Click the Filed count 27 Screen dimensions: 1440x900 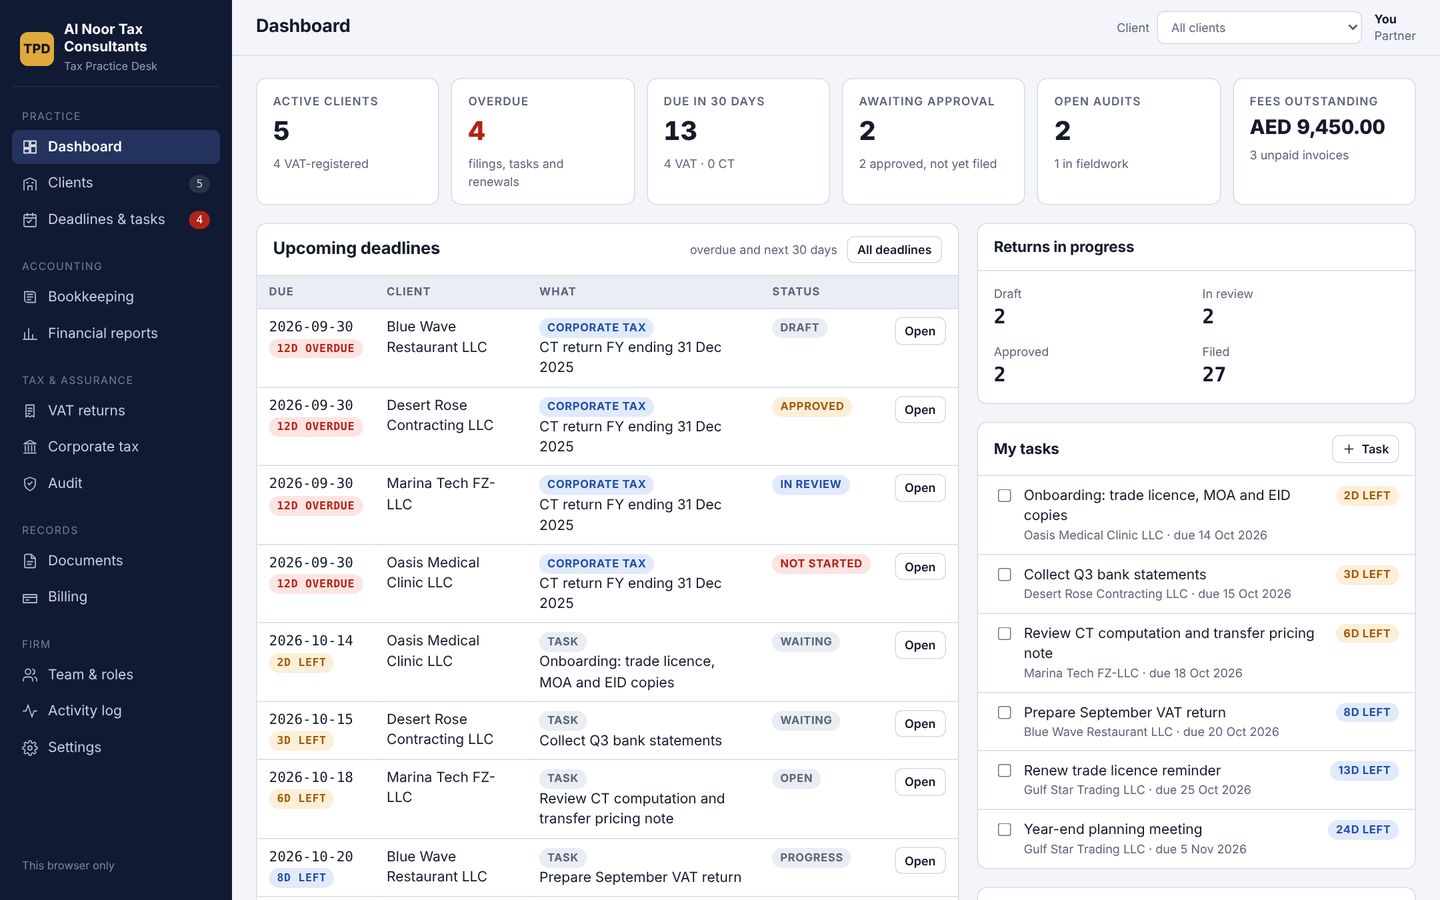tap(1214, 375)
